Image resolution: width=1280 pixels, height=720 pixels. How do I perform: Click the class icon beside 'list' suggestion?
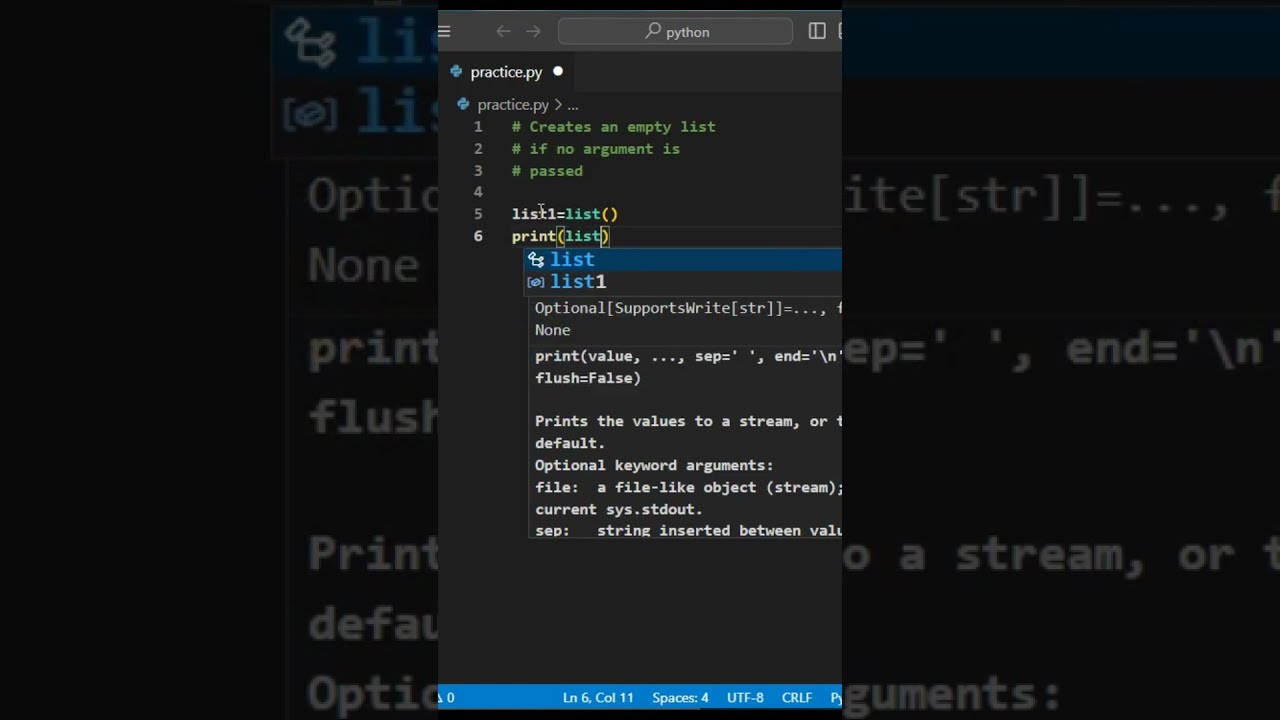[536, 259]
